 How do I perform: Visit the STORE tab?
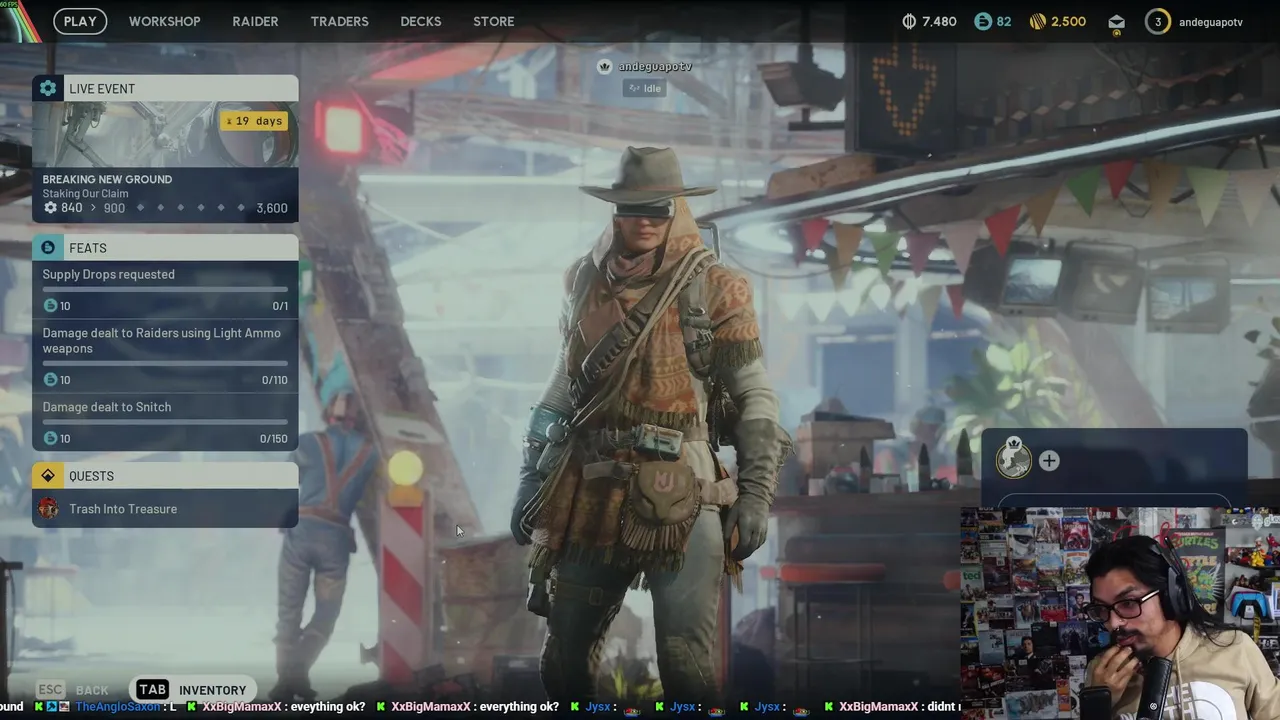coord(493,21)
